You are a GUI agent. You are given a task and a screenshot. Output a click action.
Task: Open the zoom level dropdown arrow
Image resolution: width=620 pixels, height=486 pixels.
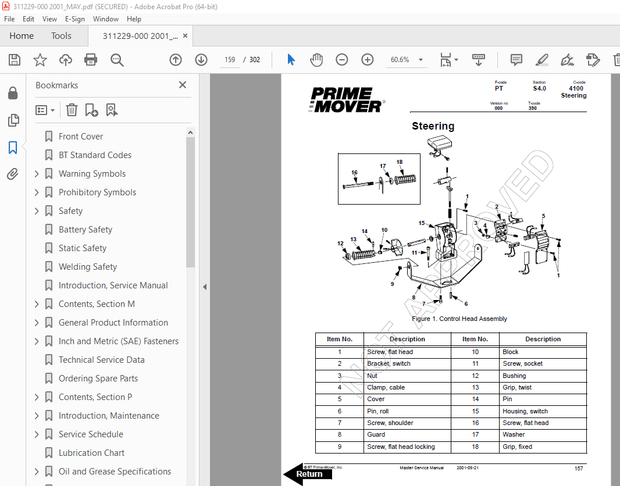pyautogui.click(x=421, y=60)
